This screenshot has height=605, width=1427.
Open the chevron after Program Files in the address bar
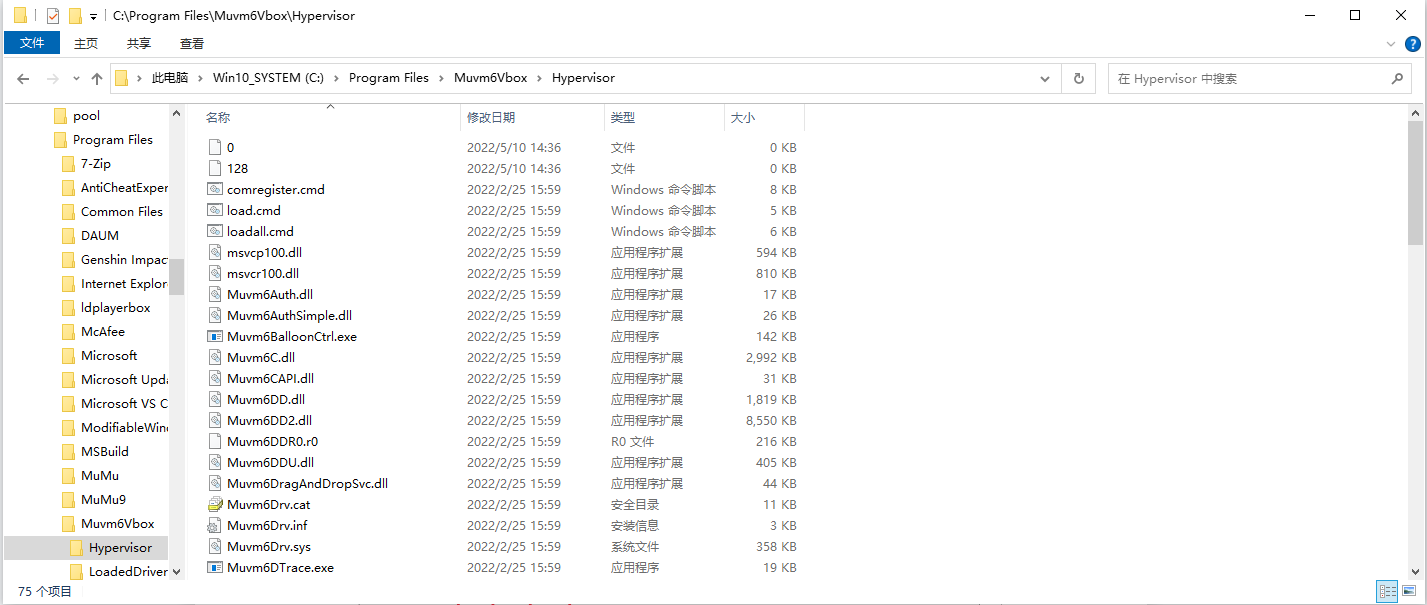click(x=441, y=78)
